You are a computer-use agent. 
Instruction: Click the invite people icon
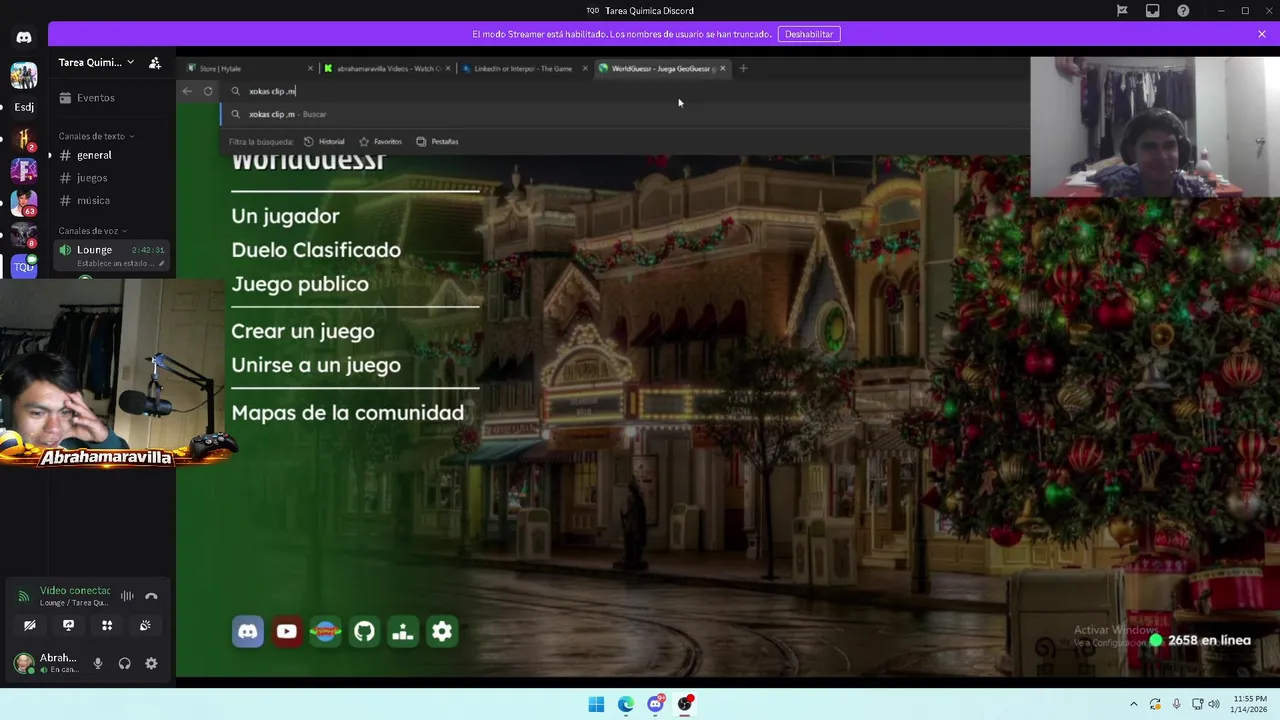155,62
